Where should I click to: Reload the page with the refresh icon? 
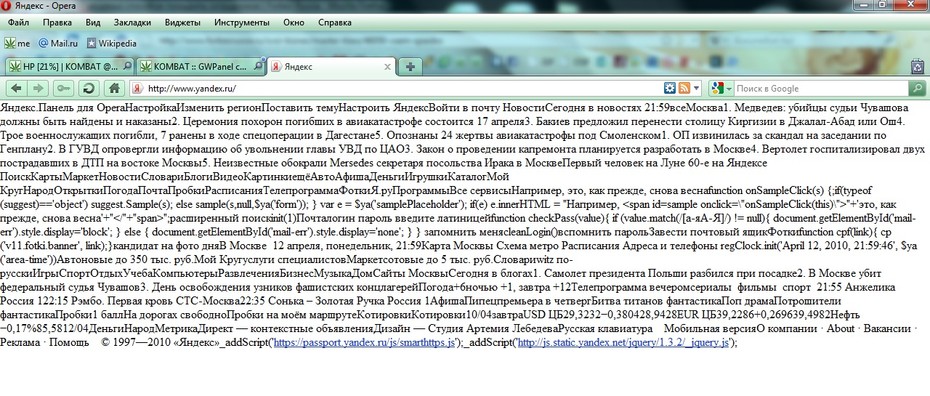point(88,88)
